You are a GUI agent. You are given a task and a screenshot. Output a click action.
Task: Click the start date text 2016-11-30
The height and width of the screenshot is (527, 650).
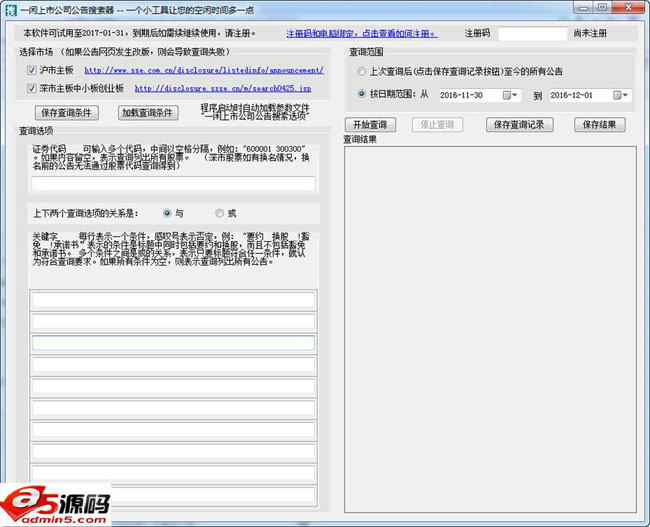461,95
